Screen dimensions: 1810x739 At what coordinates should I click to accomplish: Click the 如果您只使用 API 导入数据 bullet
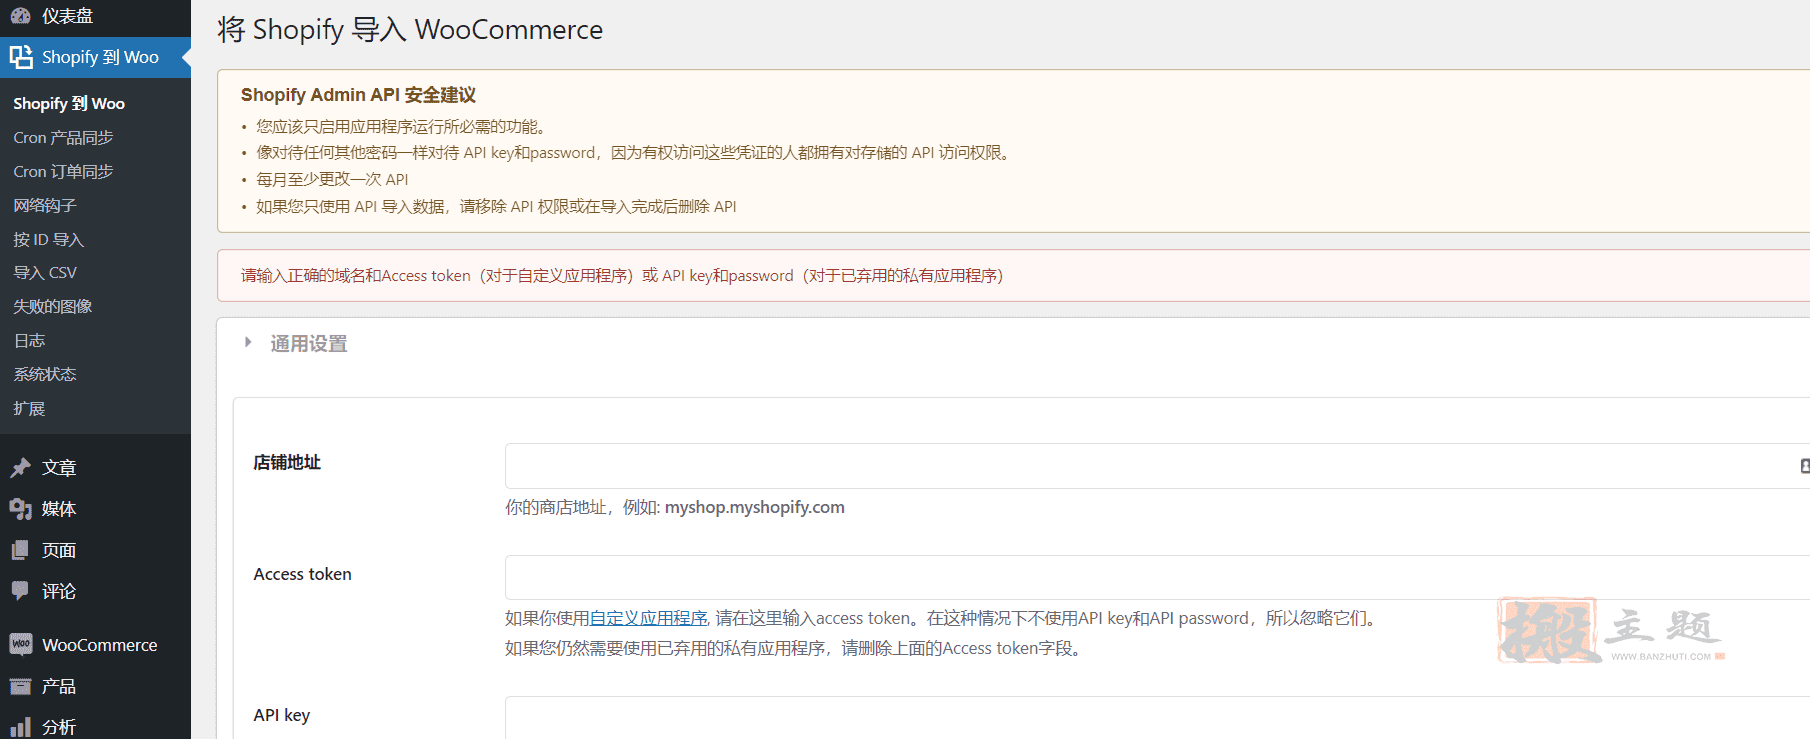(x=496, y=206)
